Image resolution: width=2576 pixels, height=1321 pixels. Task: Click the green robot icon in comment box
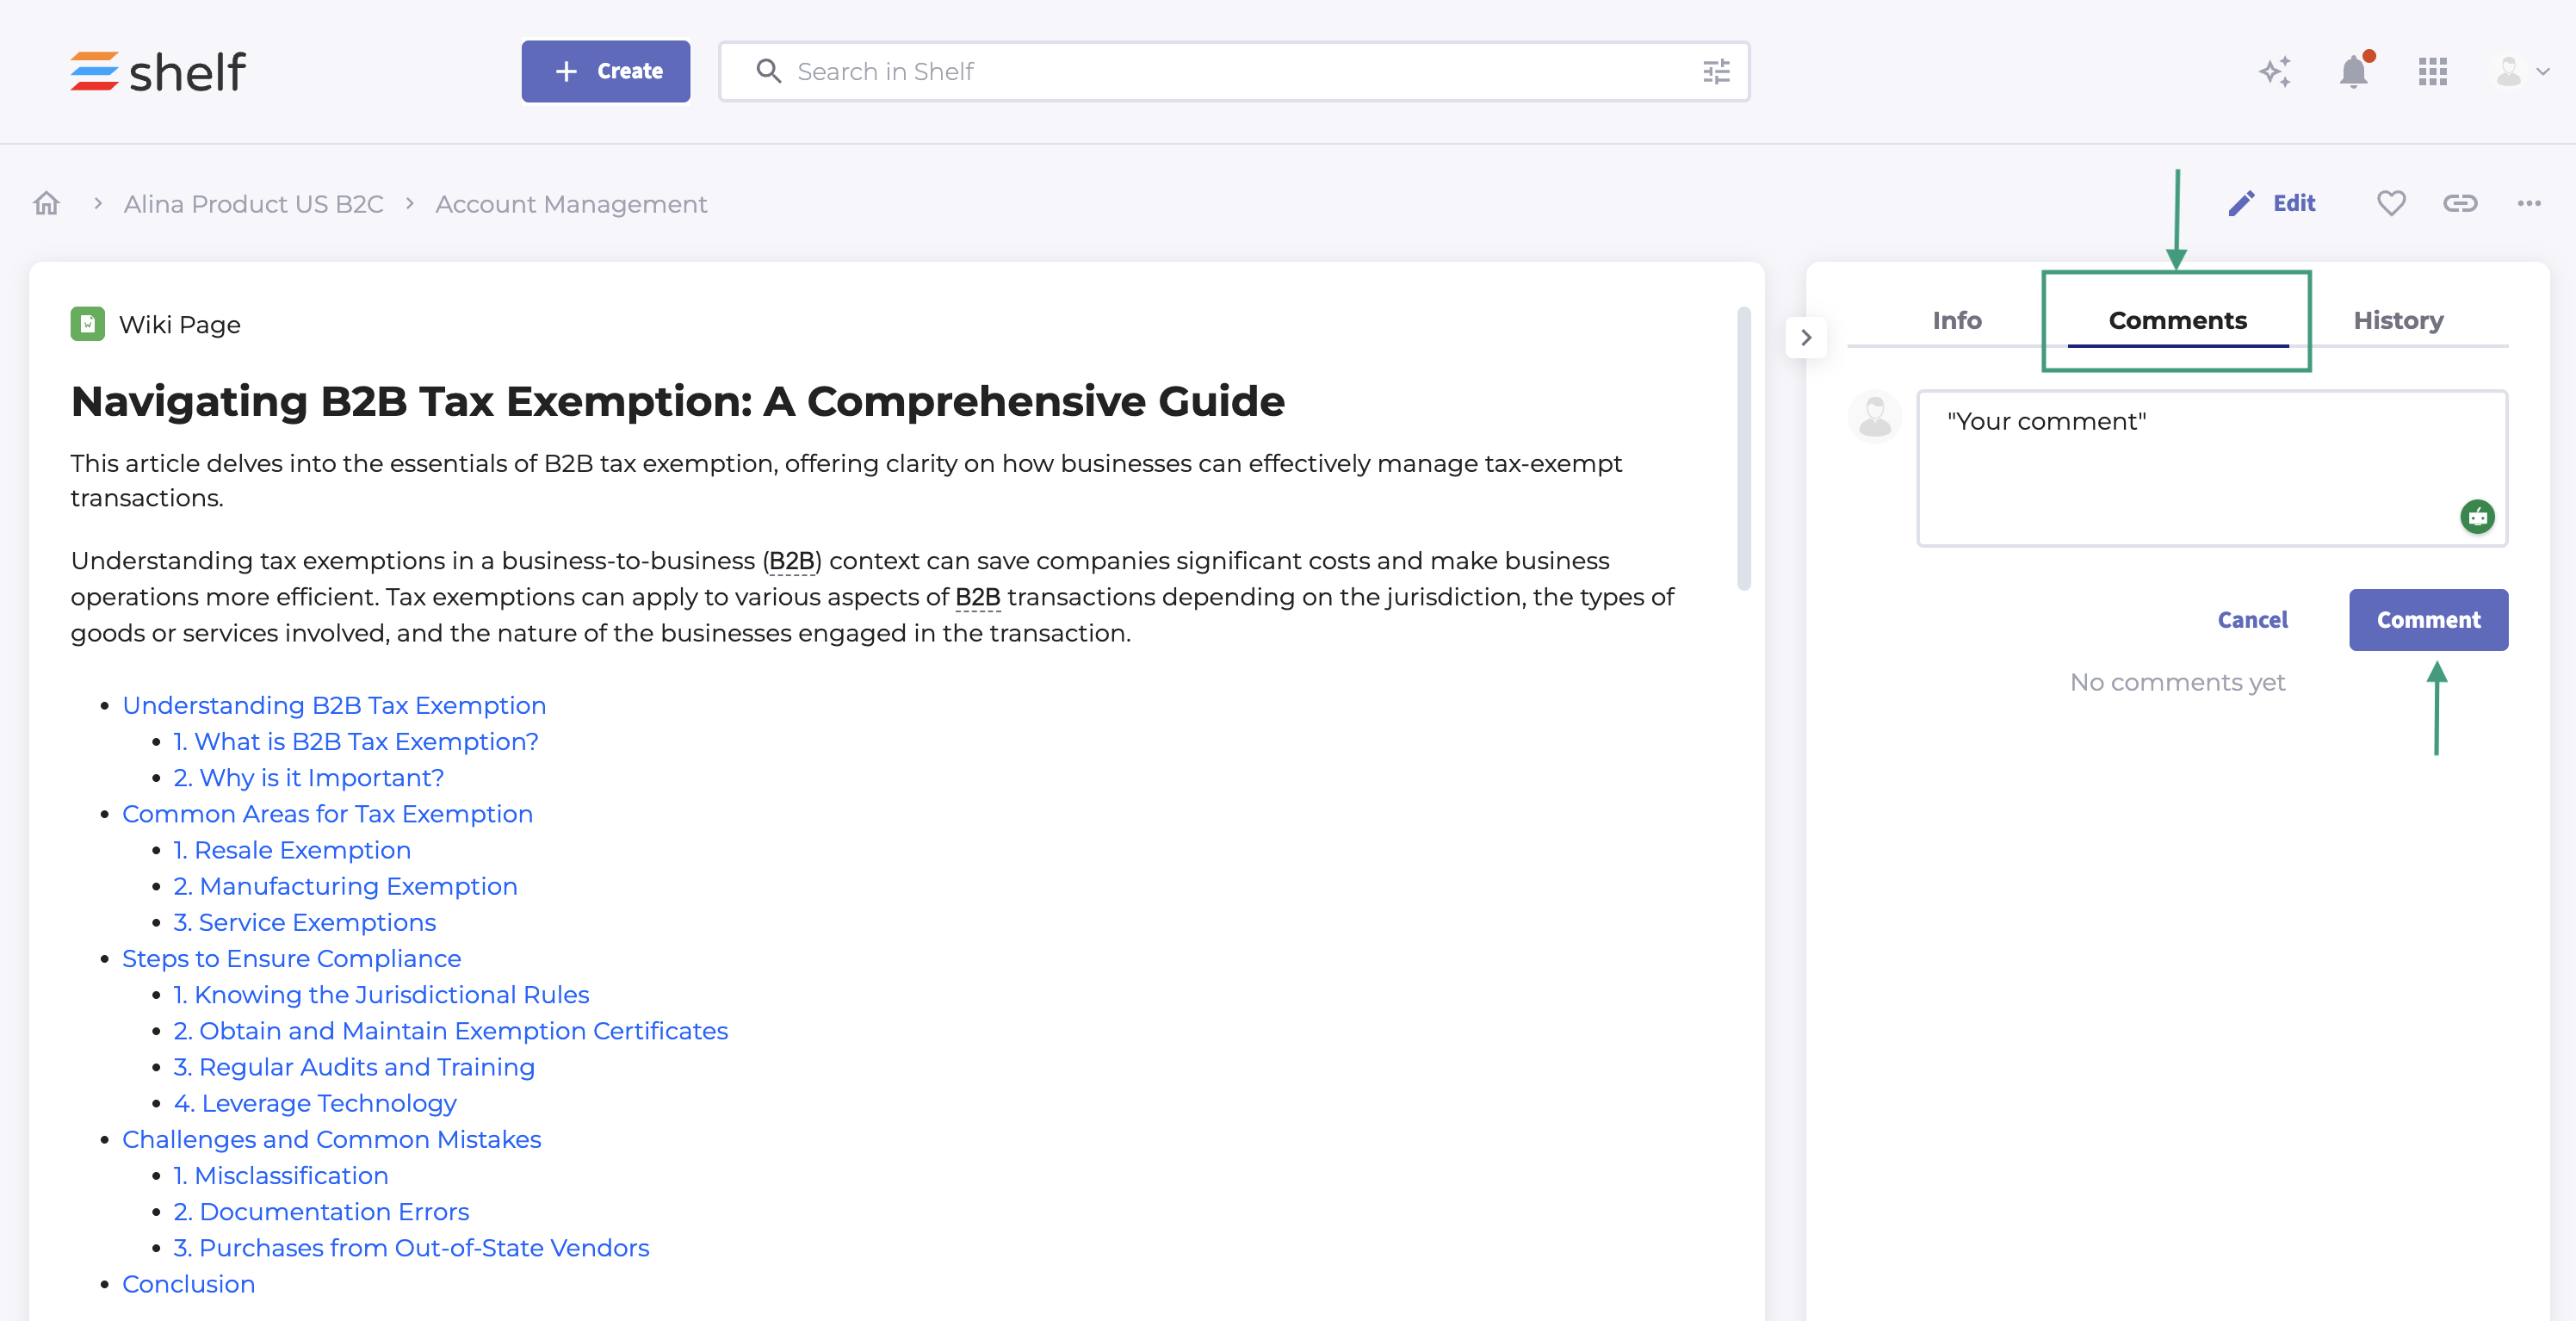2477,517
